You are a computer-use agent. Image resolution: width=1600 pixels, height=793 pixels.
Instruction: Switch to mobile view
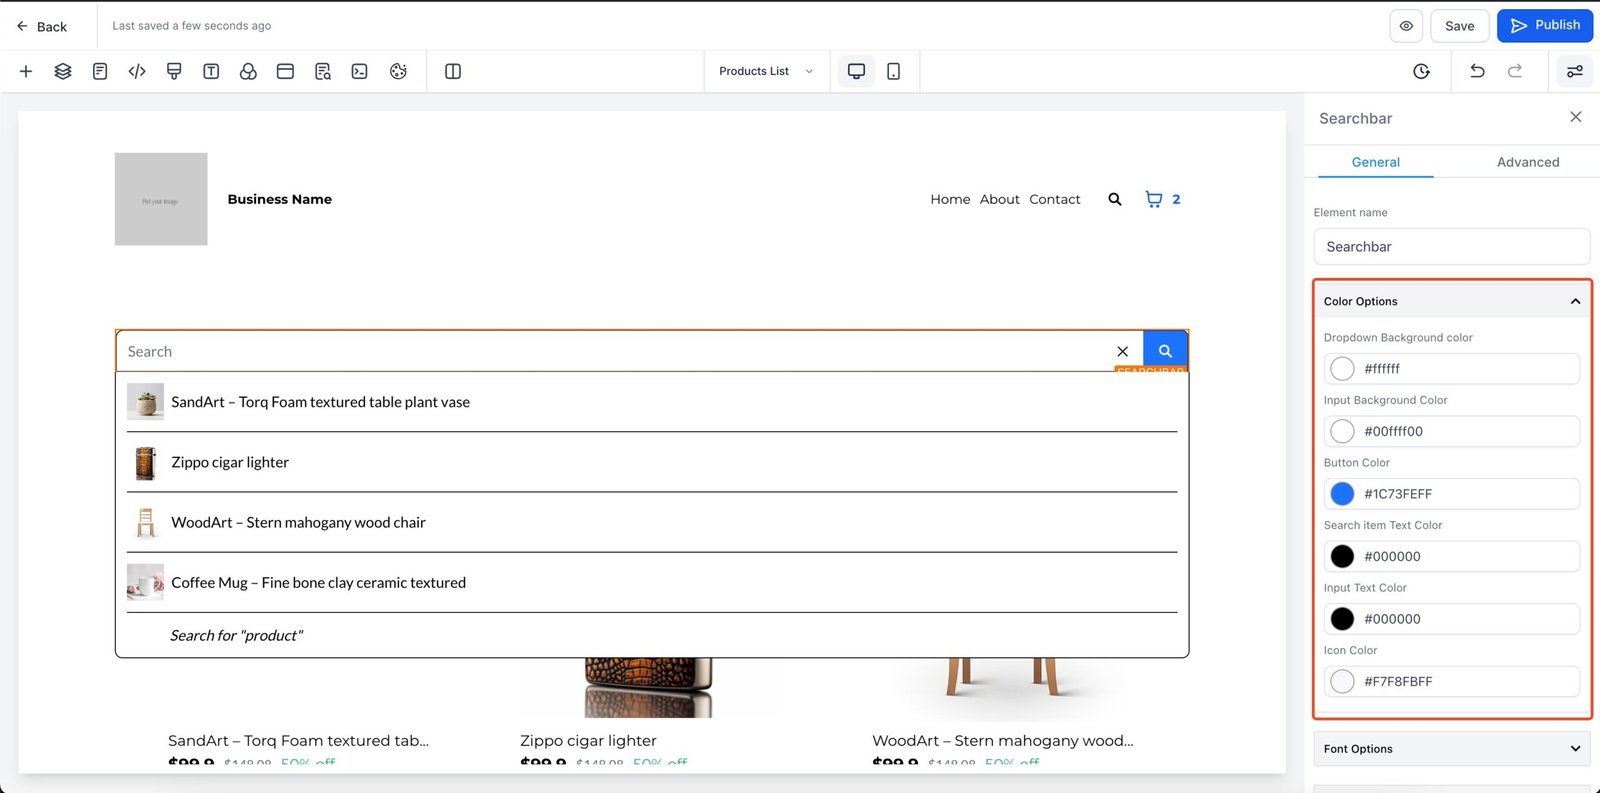tap(893, 71)
